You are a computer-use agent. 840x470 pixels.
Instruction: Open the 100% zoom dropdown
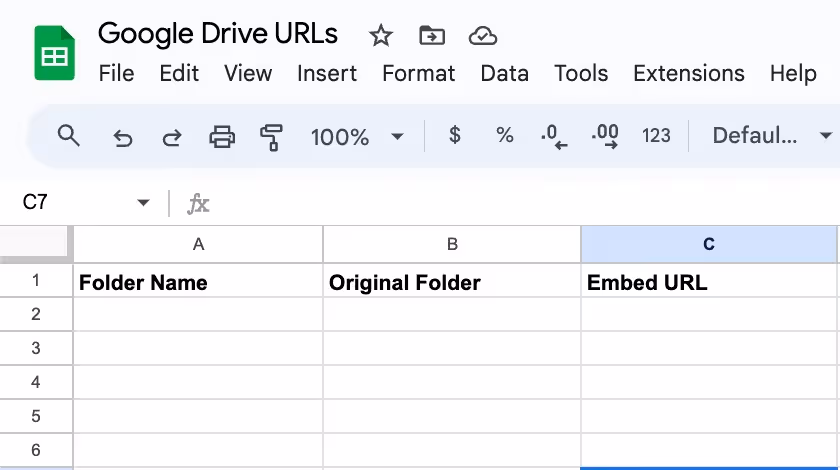pos(357,137)
